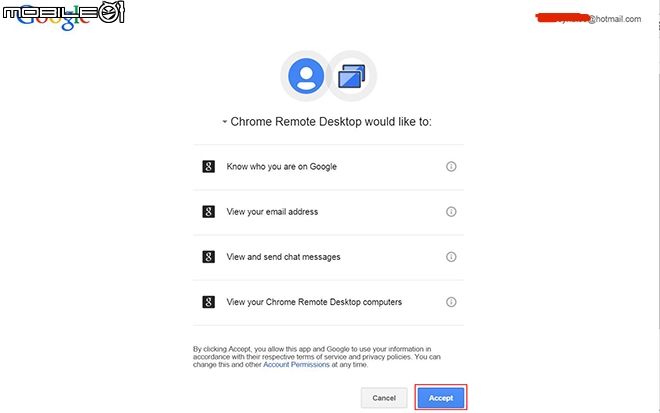Click the Google logo at top left
Image resolution: width=660 pixels, height=413 pixels.
coord(54,19)
